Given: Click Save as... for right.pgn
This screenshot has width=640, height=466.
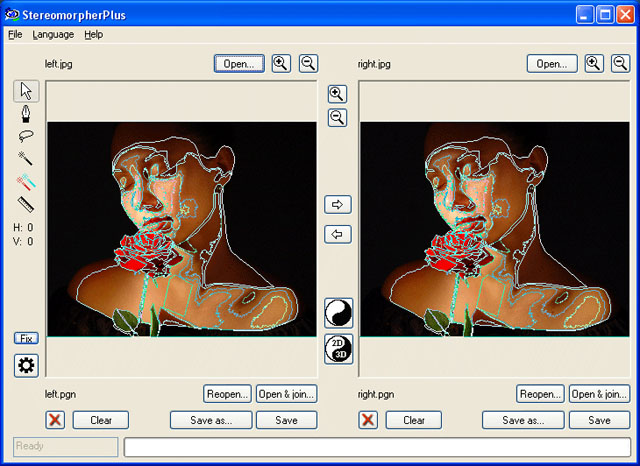Looking at the screenshot, I should (x=523, y=420).
